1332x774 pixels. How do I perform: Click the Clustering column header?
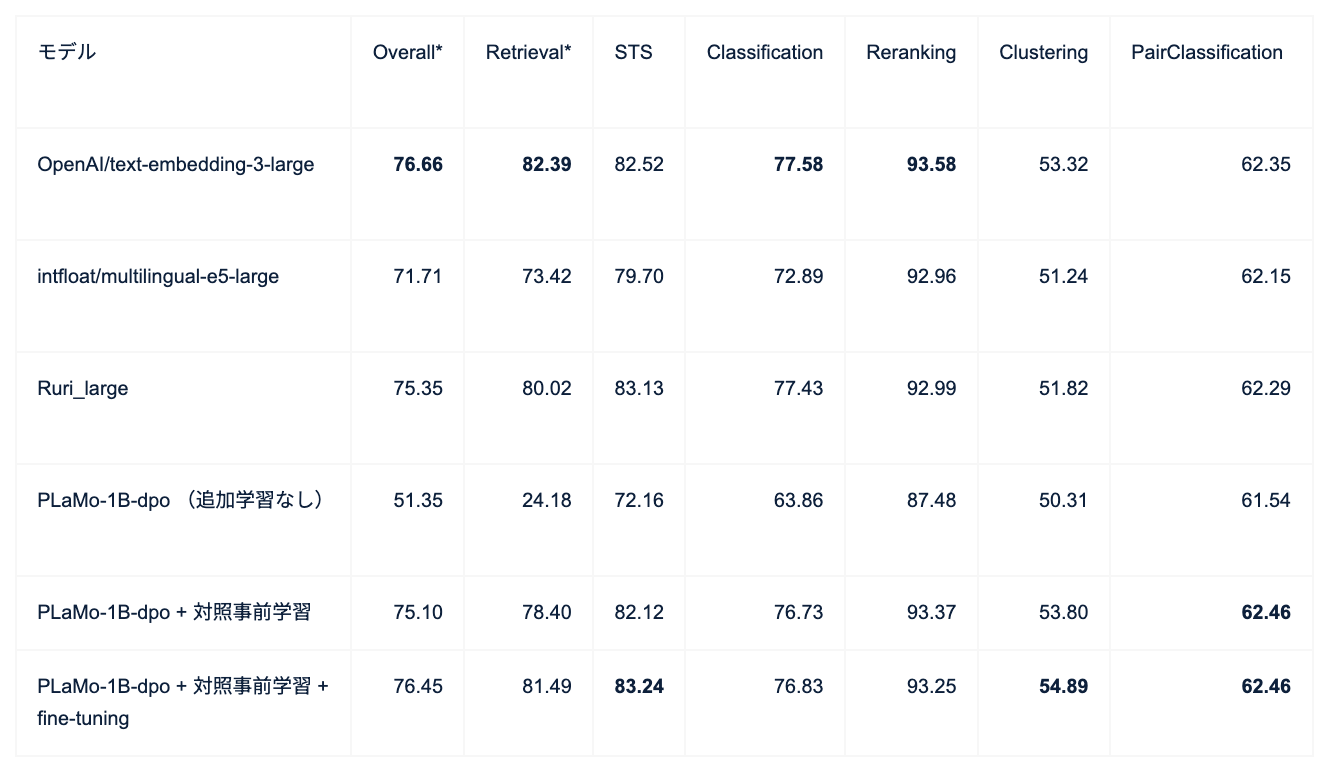coord(1043,53)
